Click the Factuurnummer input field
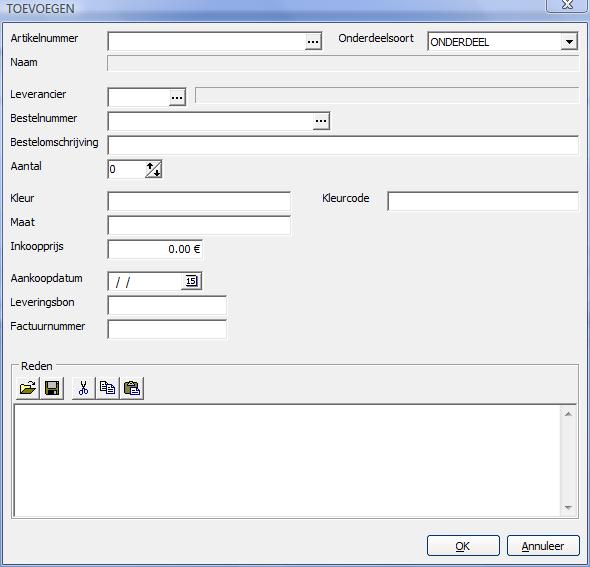590x567 pixels. coord(167,329)
